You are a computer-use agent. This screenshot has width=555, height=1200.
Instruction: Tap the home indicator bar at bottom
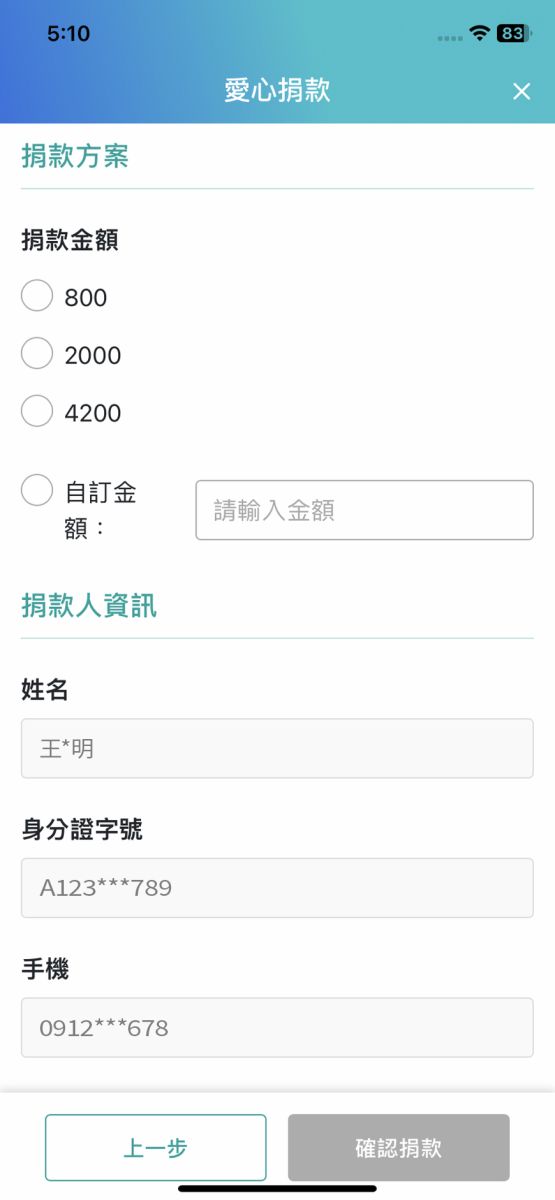[277, 1188]
